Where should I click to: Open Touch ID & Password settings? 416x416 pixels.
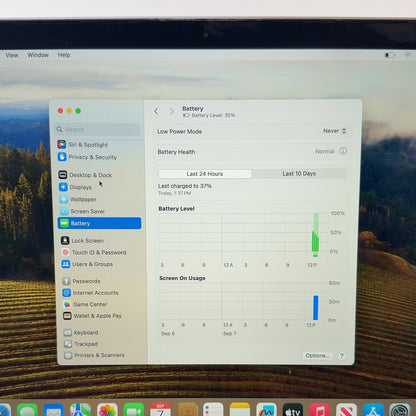(x=94, y=252)
